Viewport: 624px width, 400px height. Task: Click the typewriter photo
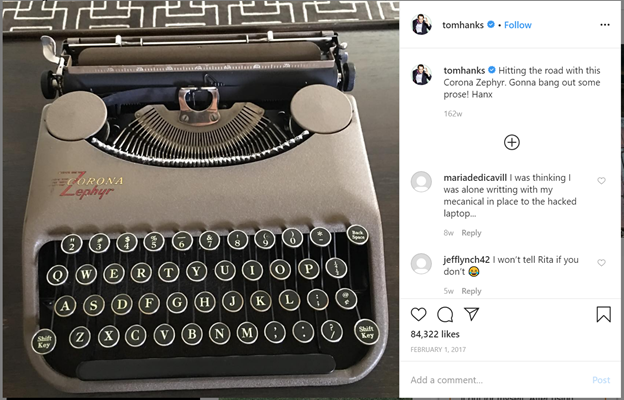pos(201,199)
